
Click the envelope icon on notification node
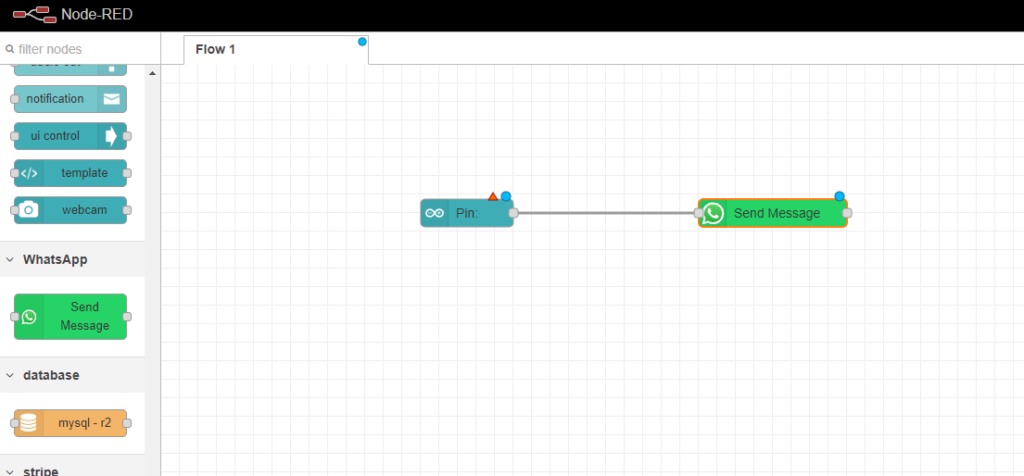pyautogui.click(x=111, y=99)
